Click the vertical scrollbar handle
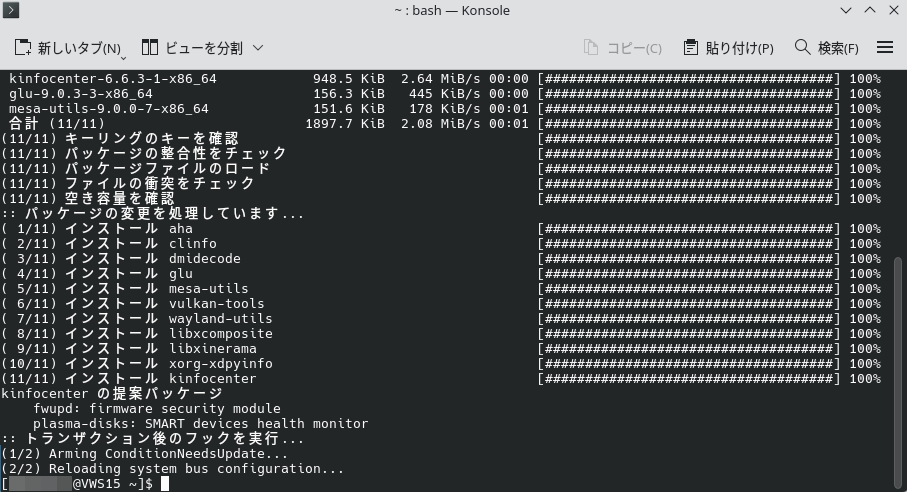 click(x=899, y=370)
